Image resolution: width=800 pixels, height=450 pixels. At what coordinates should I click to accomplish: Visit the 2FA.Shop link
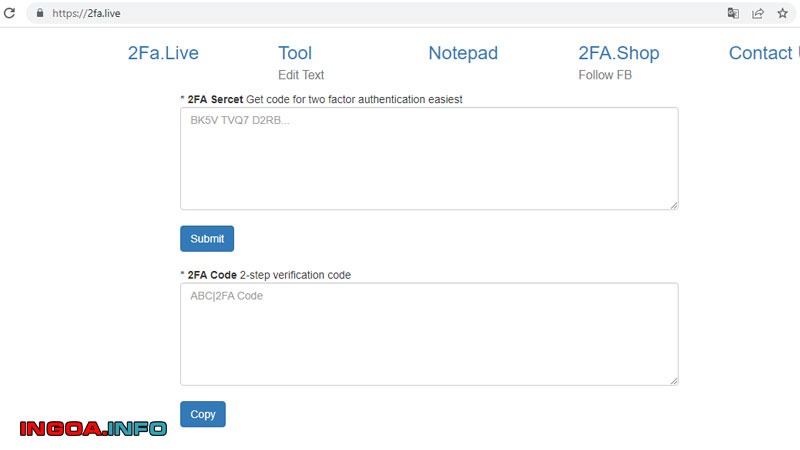click(618, 54)
